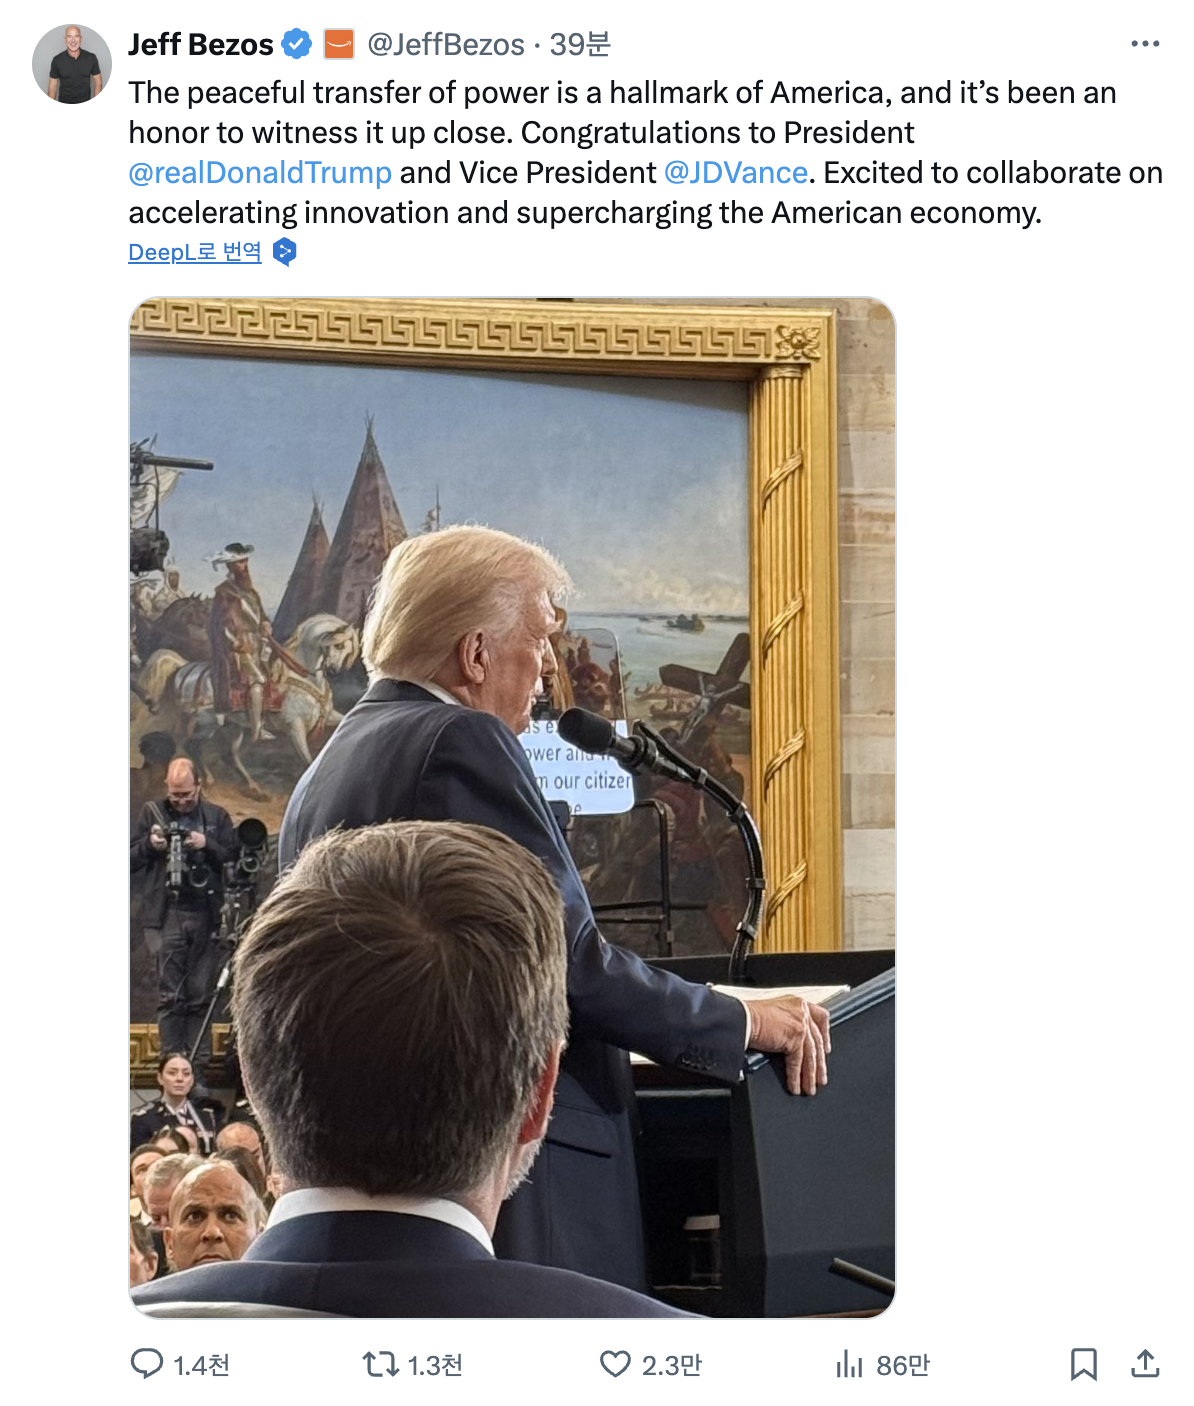Click the DeepL로 번역 translate link
1194x1406 pixels.
pyautogui.click(x=195, y=252)
